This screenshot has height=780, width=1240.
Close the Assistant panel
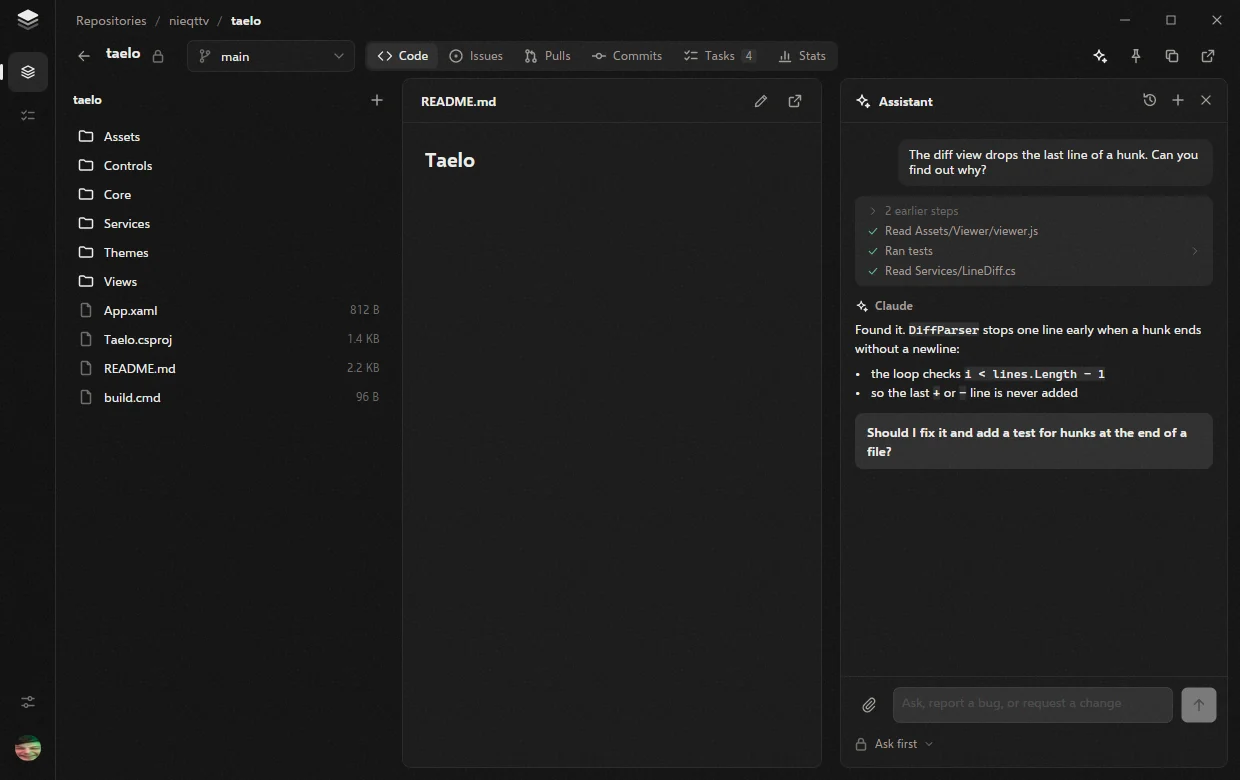coord(1206,100)
